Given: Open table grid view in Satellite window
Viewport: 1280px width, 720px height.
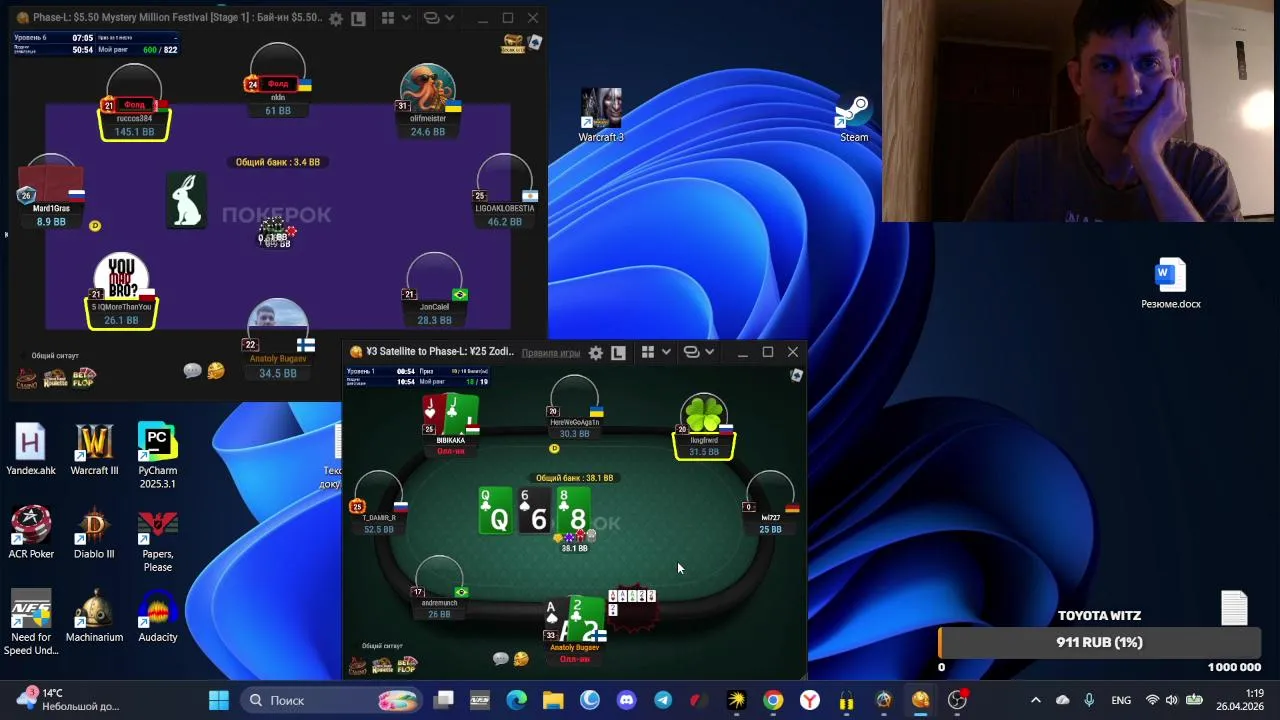Looking at the screenshot, I should click(x=648, y=352).
